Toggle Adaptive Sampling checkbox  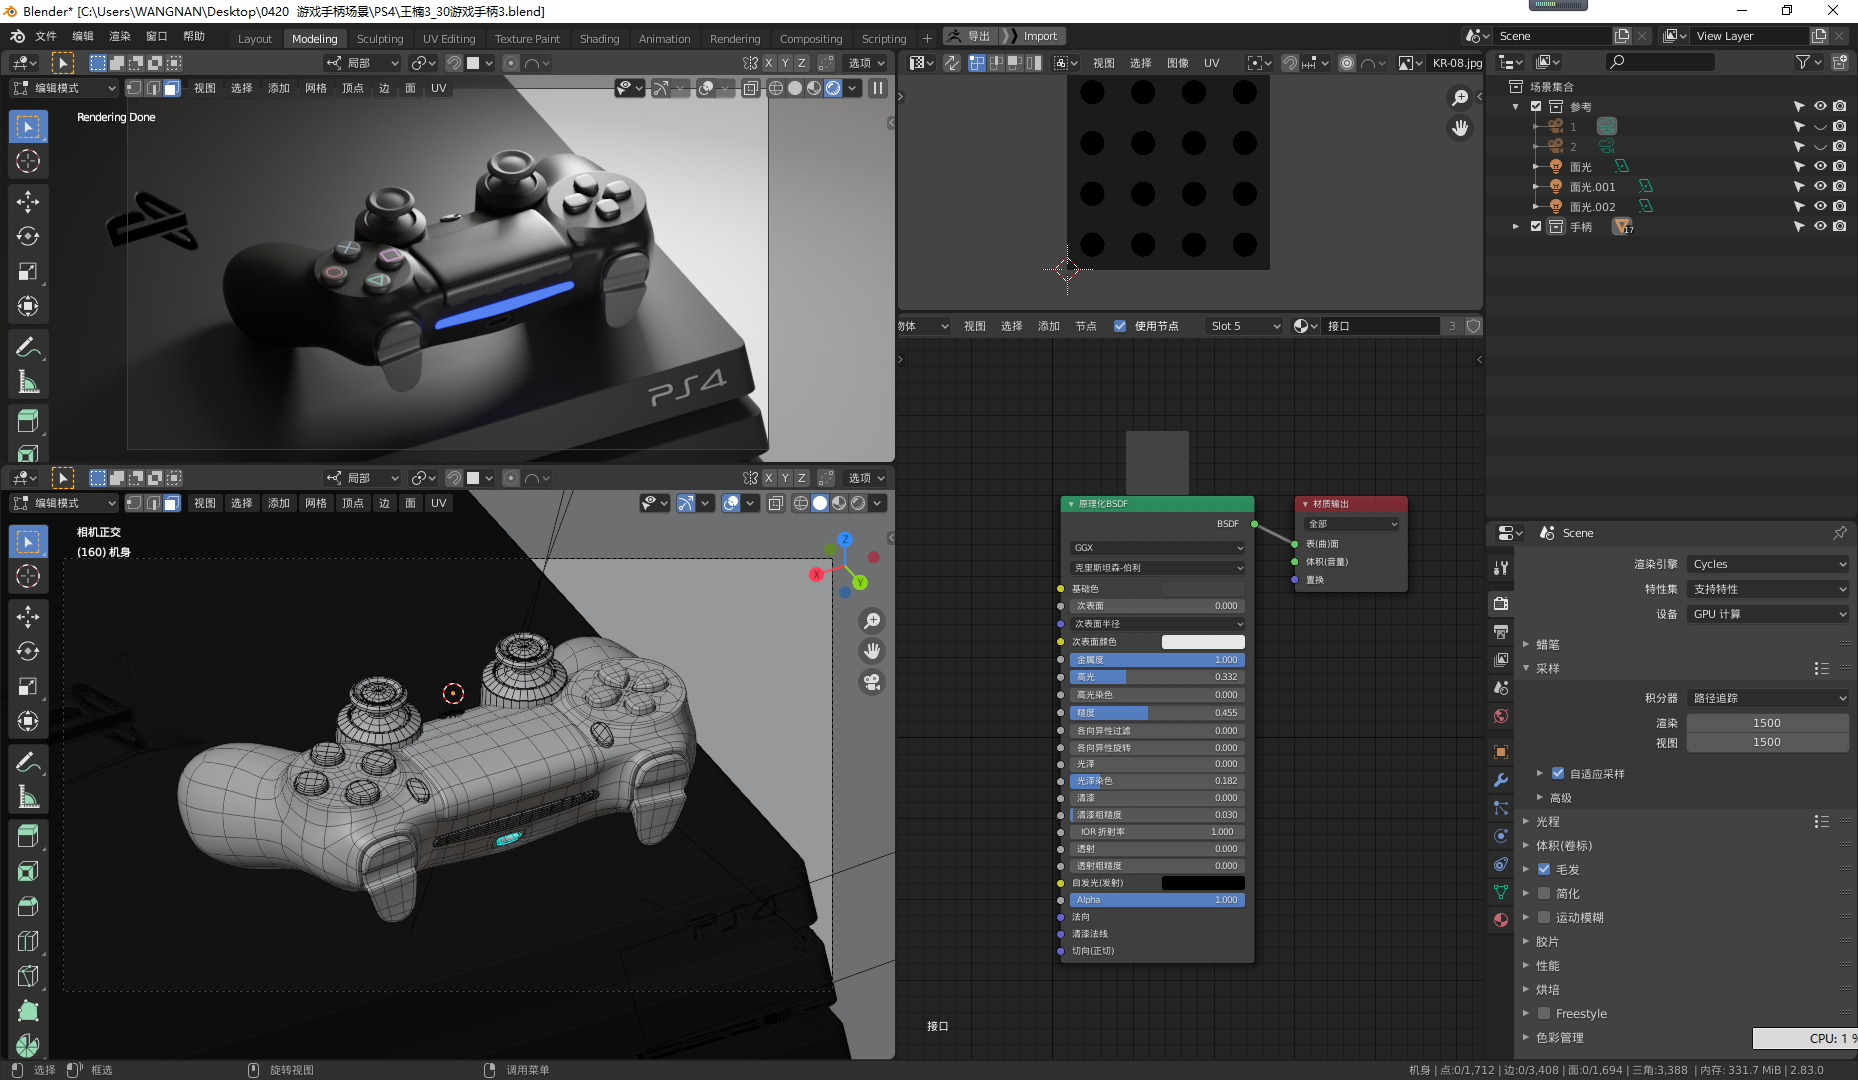pos(1558,773)
